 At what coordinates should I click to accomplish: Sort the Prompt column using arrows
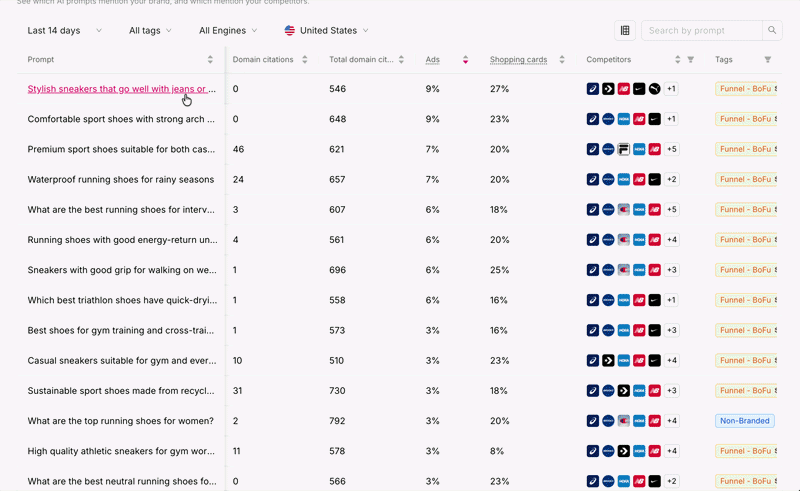210,60
